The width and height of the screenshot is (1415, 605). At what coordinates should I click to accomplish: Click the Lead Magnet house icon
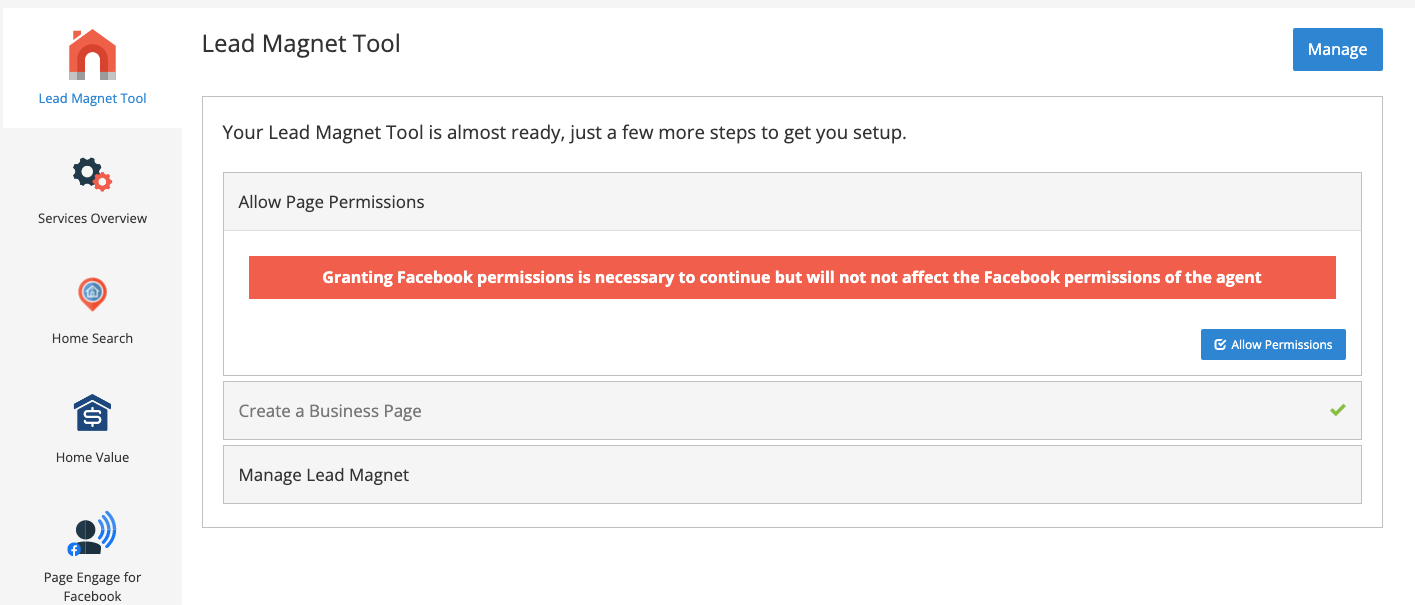pos(92,54)
